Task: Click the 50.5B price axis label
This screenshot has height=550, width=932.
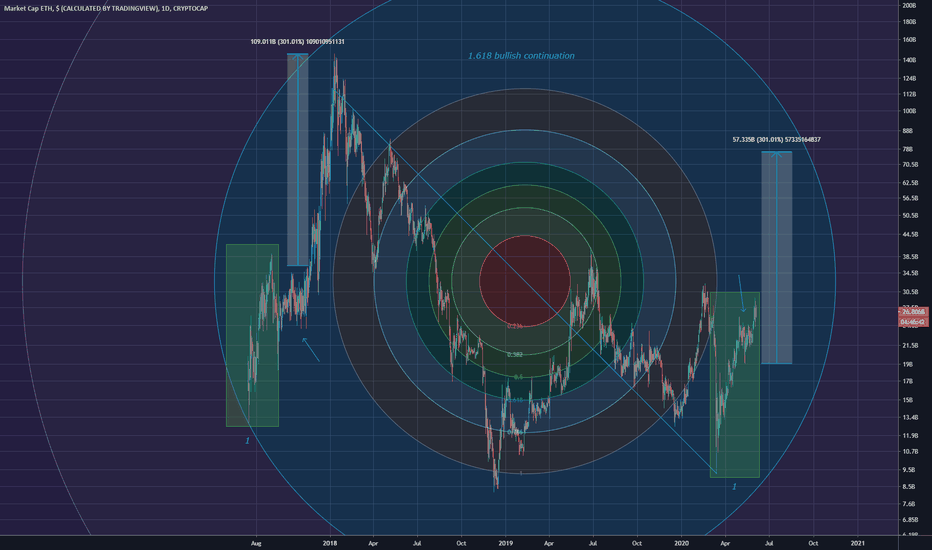Action: tap(910, 215)
